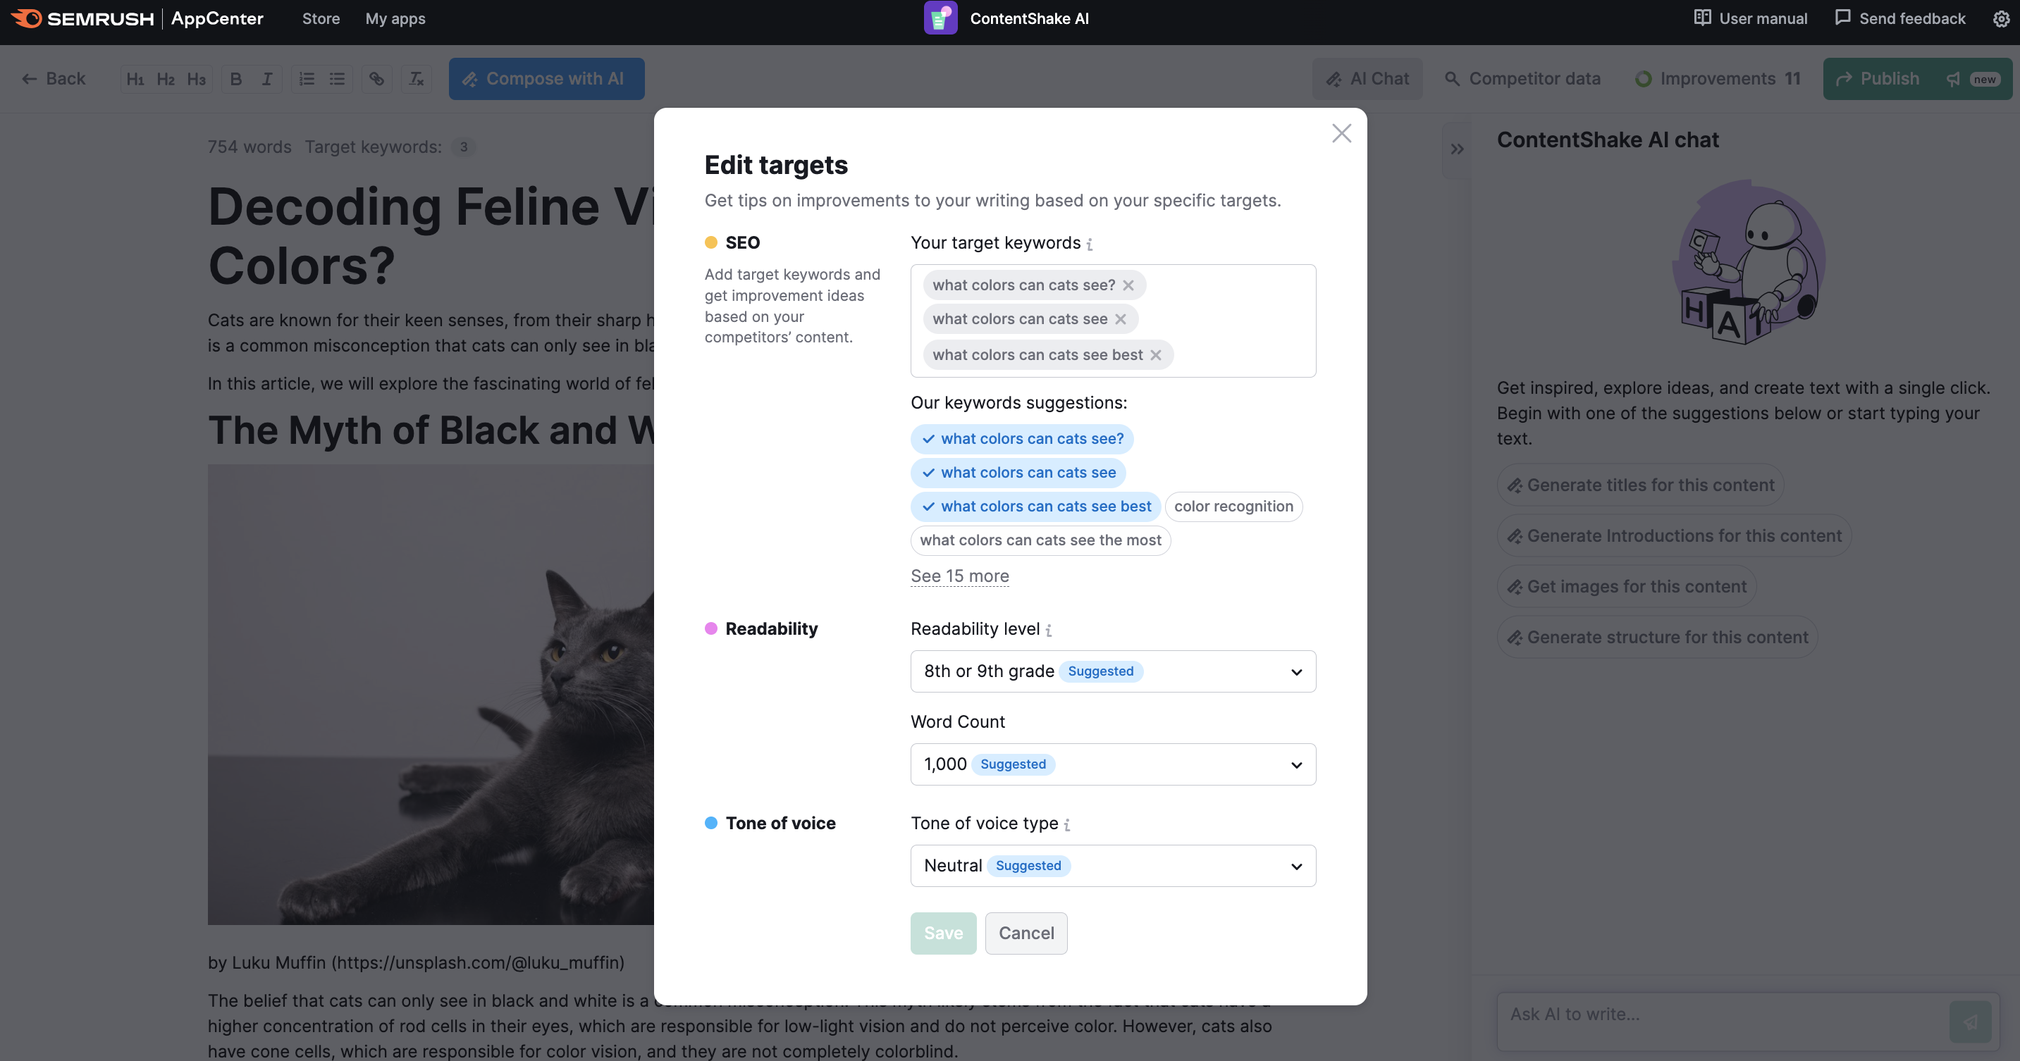Deselect the keyword suggestion 'what colors can cats see?'

(1021, 438)
